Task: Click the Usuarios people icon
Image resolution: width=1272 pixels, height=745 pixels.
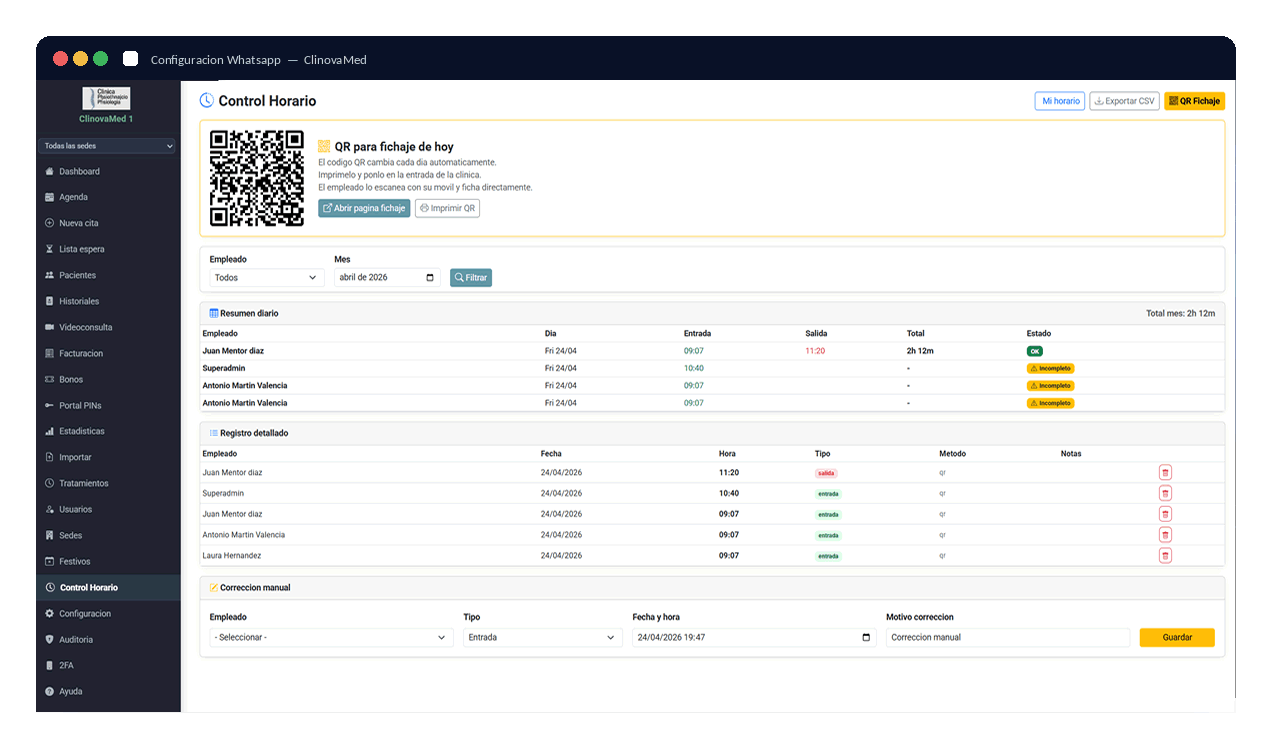Action: [50, 509]
